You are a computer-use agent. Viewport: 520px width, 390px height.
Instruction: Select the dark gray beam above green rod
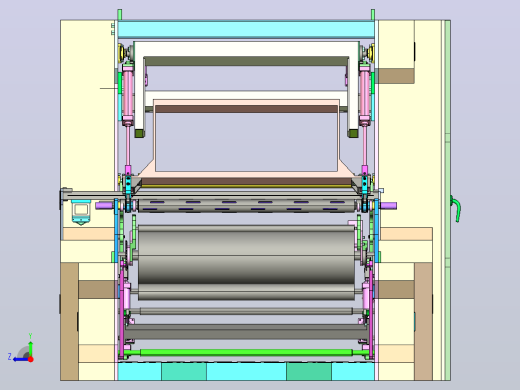246,332
